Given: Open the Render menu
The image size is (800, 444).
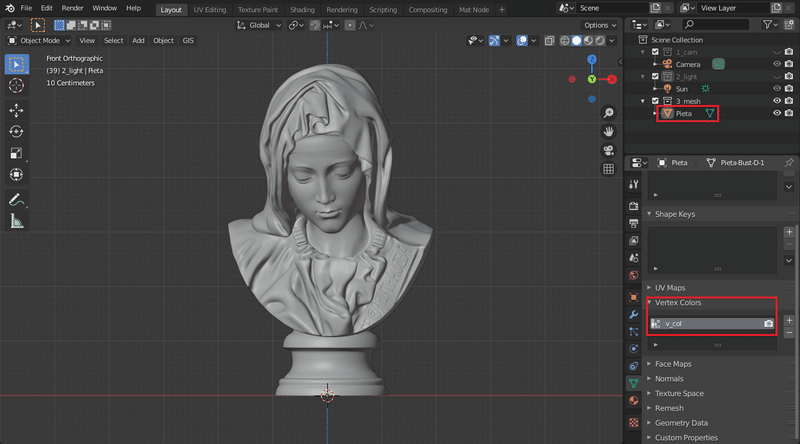Looking at the screenshot, I should pyautogui.click(x=72, y=8).
